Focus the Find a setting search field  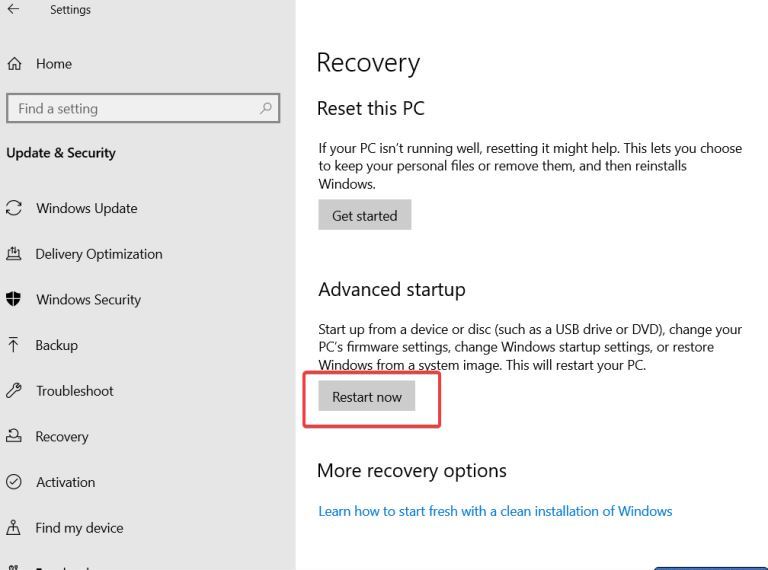[143, 108]
